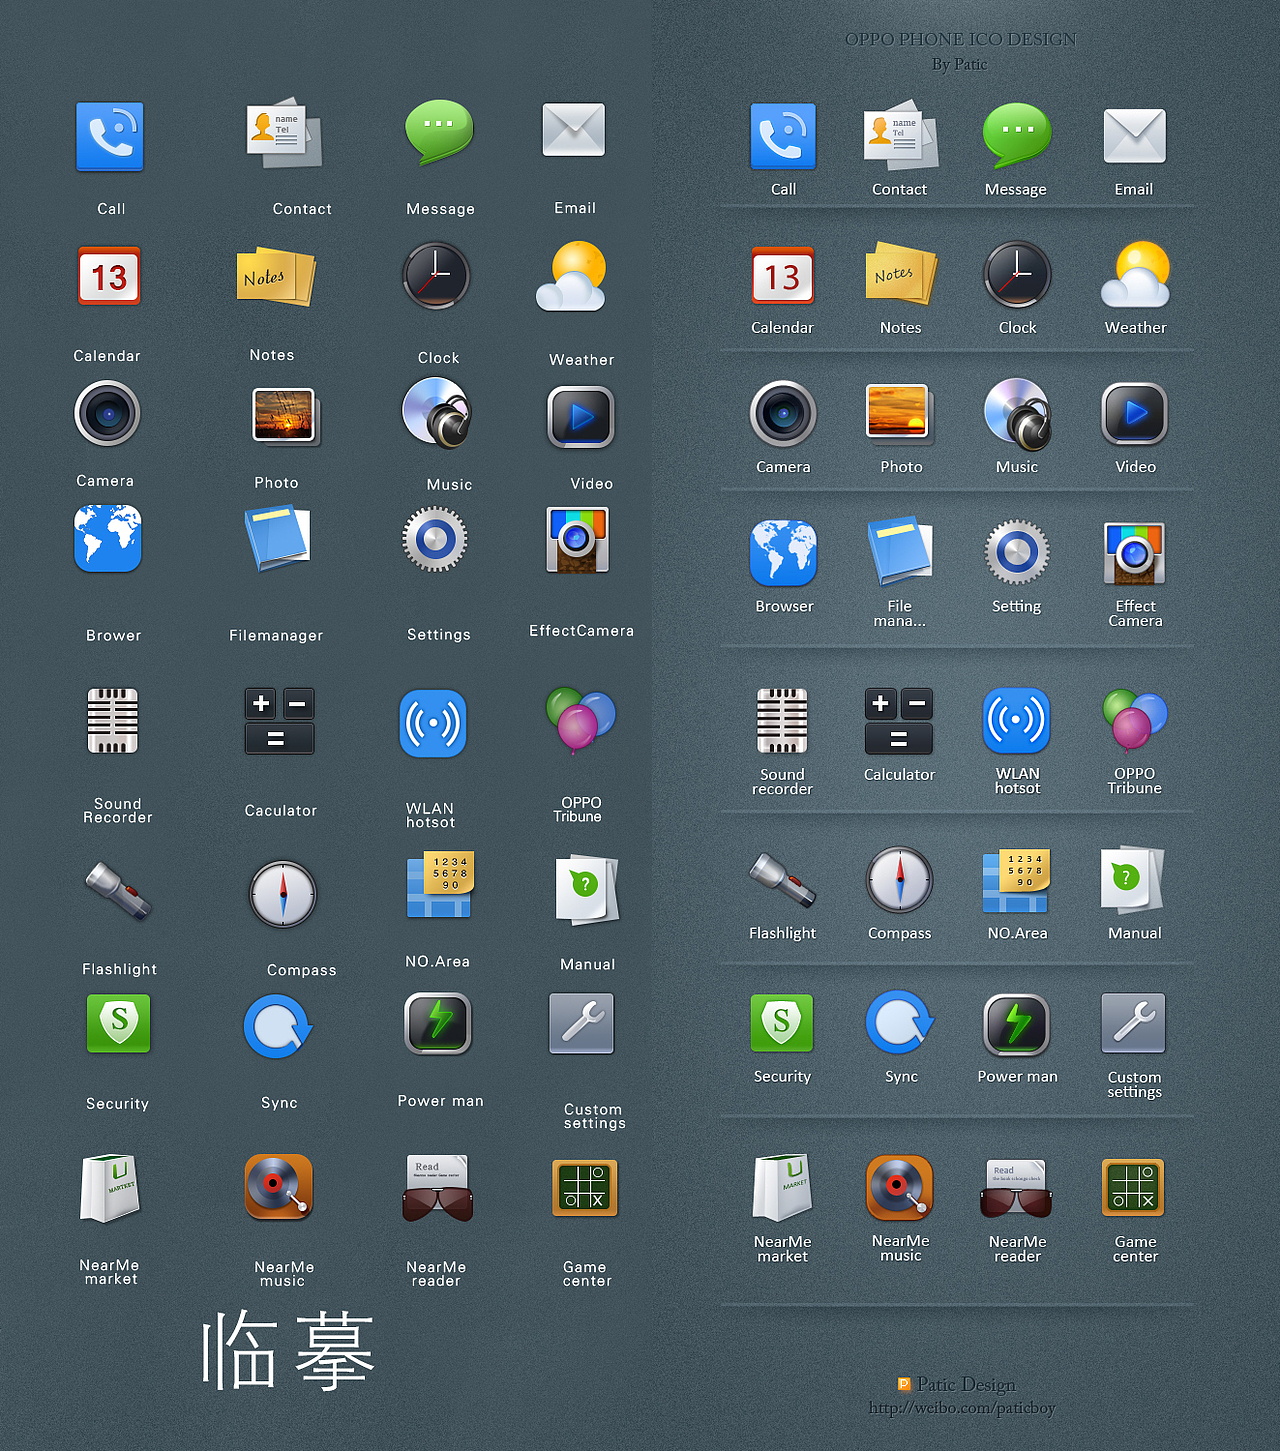This screenshot has width=1280, height=1451.
Task: Tap the Message bubble in the OPPO design set
Action: point(1017,135)
